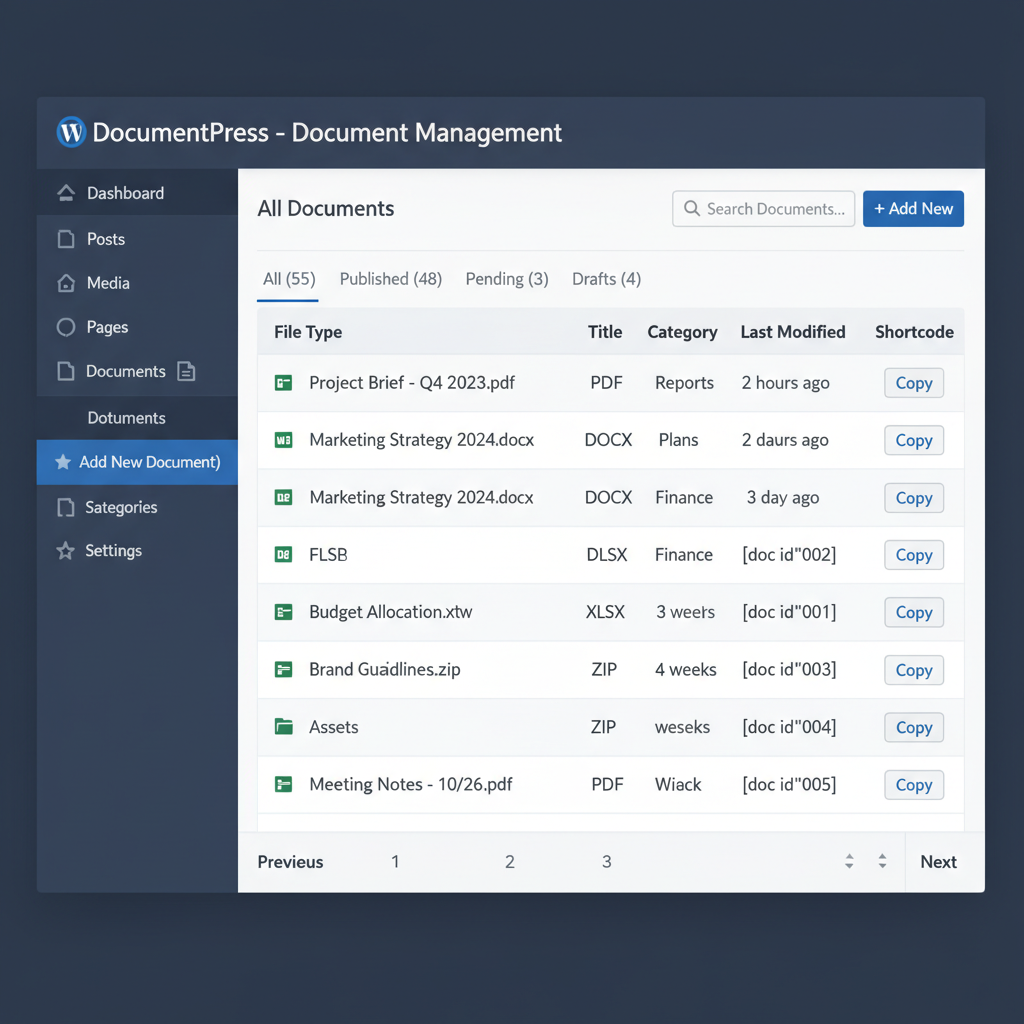Click the Settings star outline icon
Viewport: 1024px width, 1024px height.
(63, 550)
